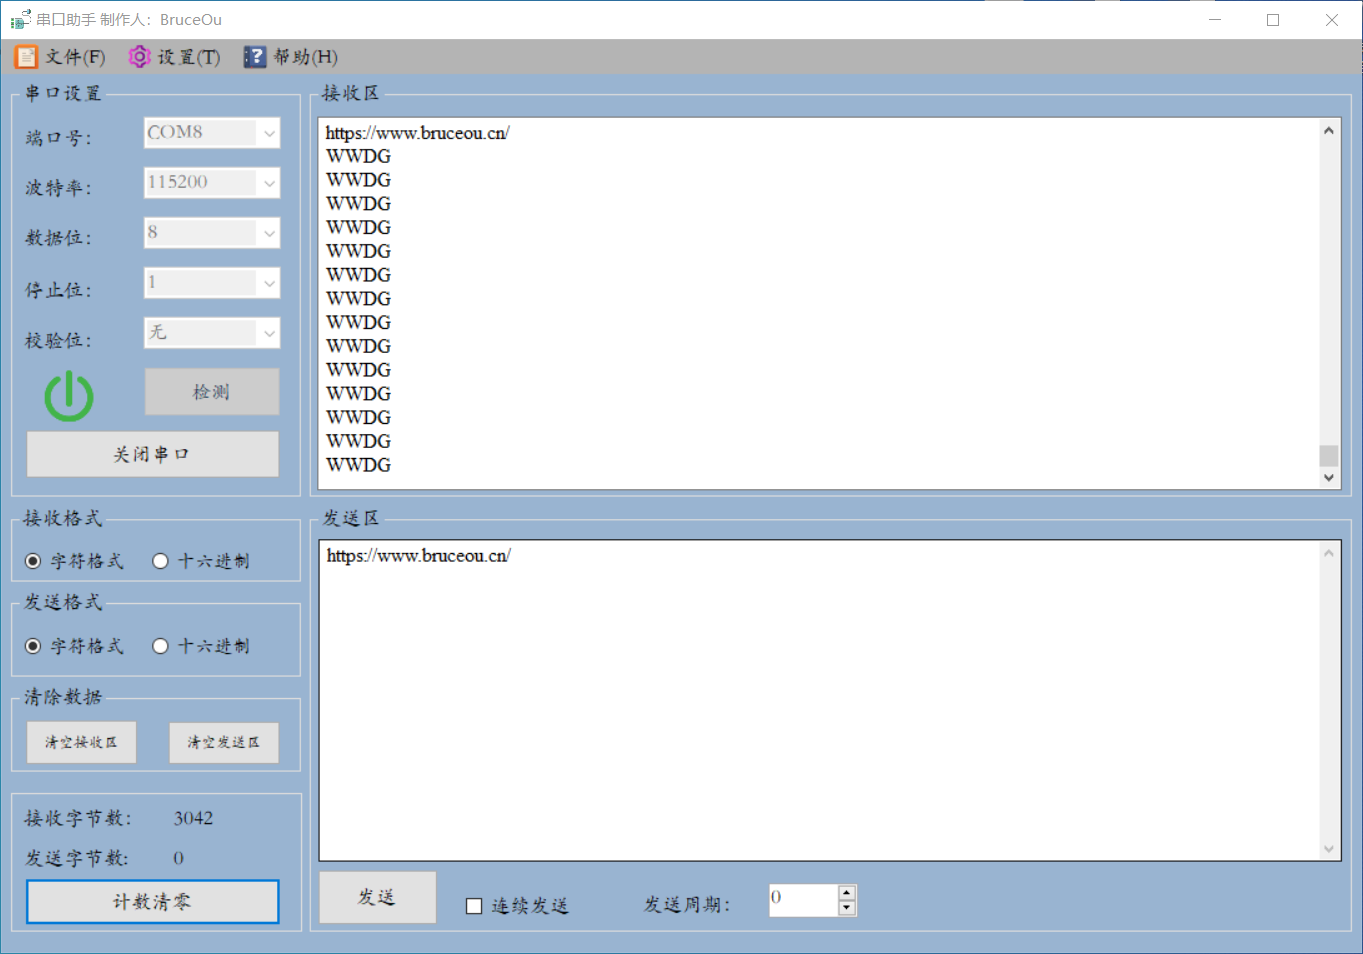
Task: Click inside the 发送区 text area
Action: coord(829,701)
